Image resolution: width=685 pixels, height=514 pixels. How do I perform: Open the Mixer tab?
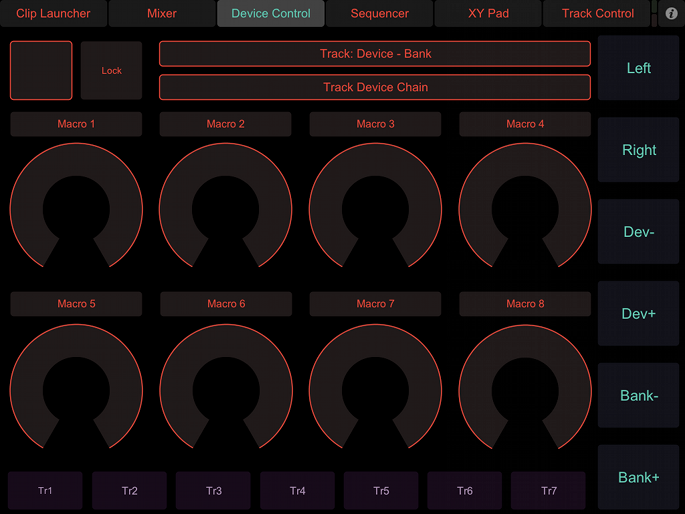(162, 14)
